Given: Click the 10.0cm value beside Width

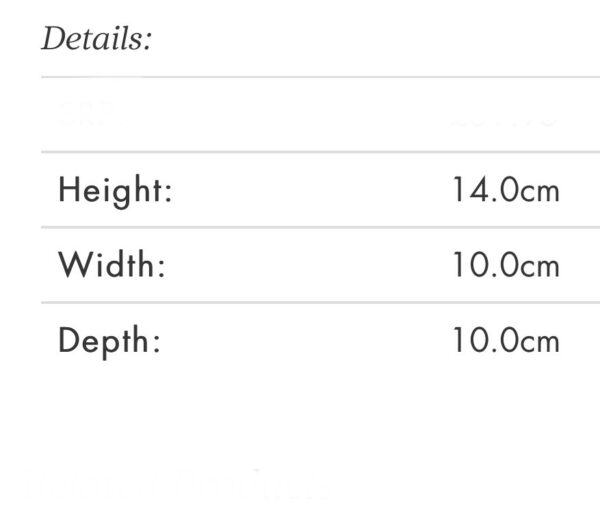Looking at the screenshot, I should pyautogui.click(x=506, y=264).
